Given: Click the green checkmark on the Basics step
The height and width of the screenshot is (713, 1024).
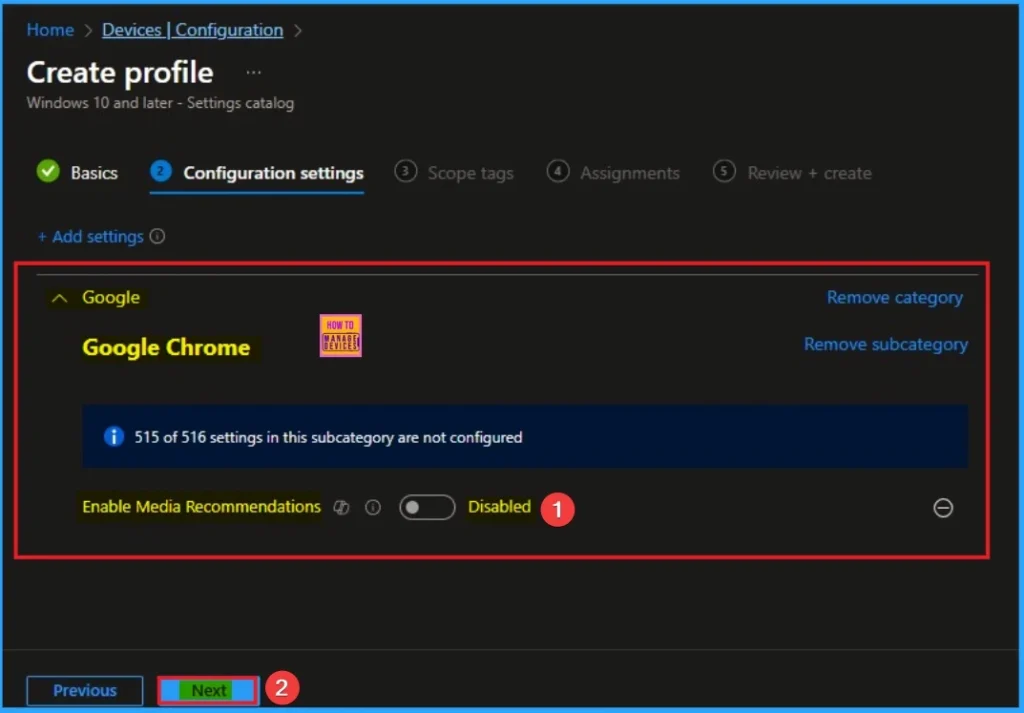Looking at the screenshot, I should [x=47, y=171].
